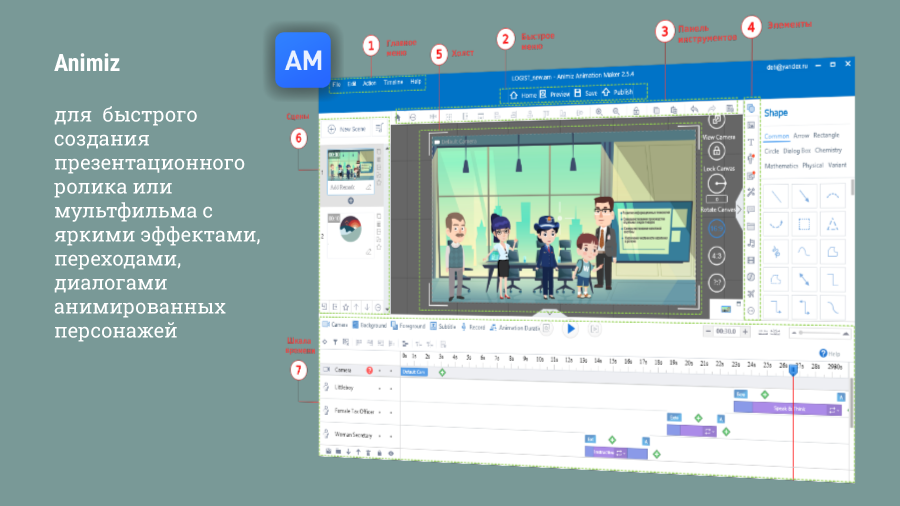Open the Text tool in sidebar
This screenshot has height=506, width=900.
click(751, 142)
